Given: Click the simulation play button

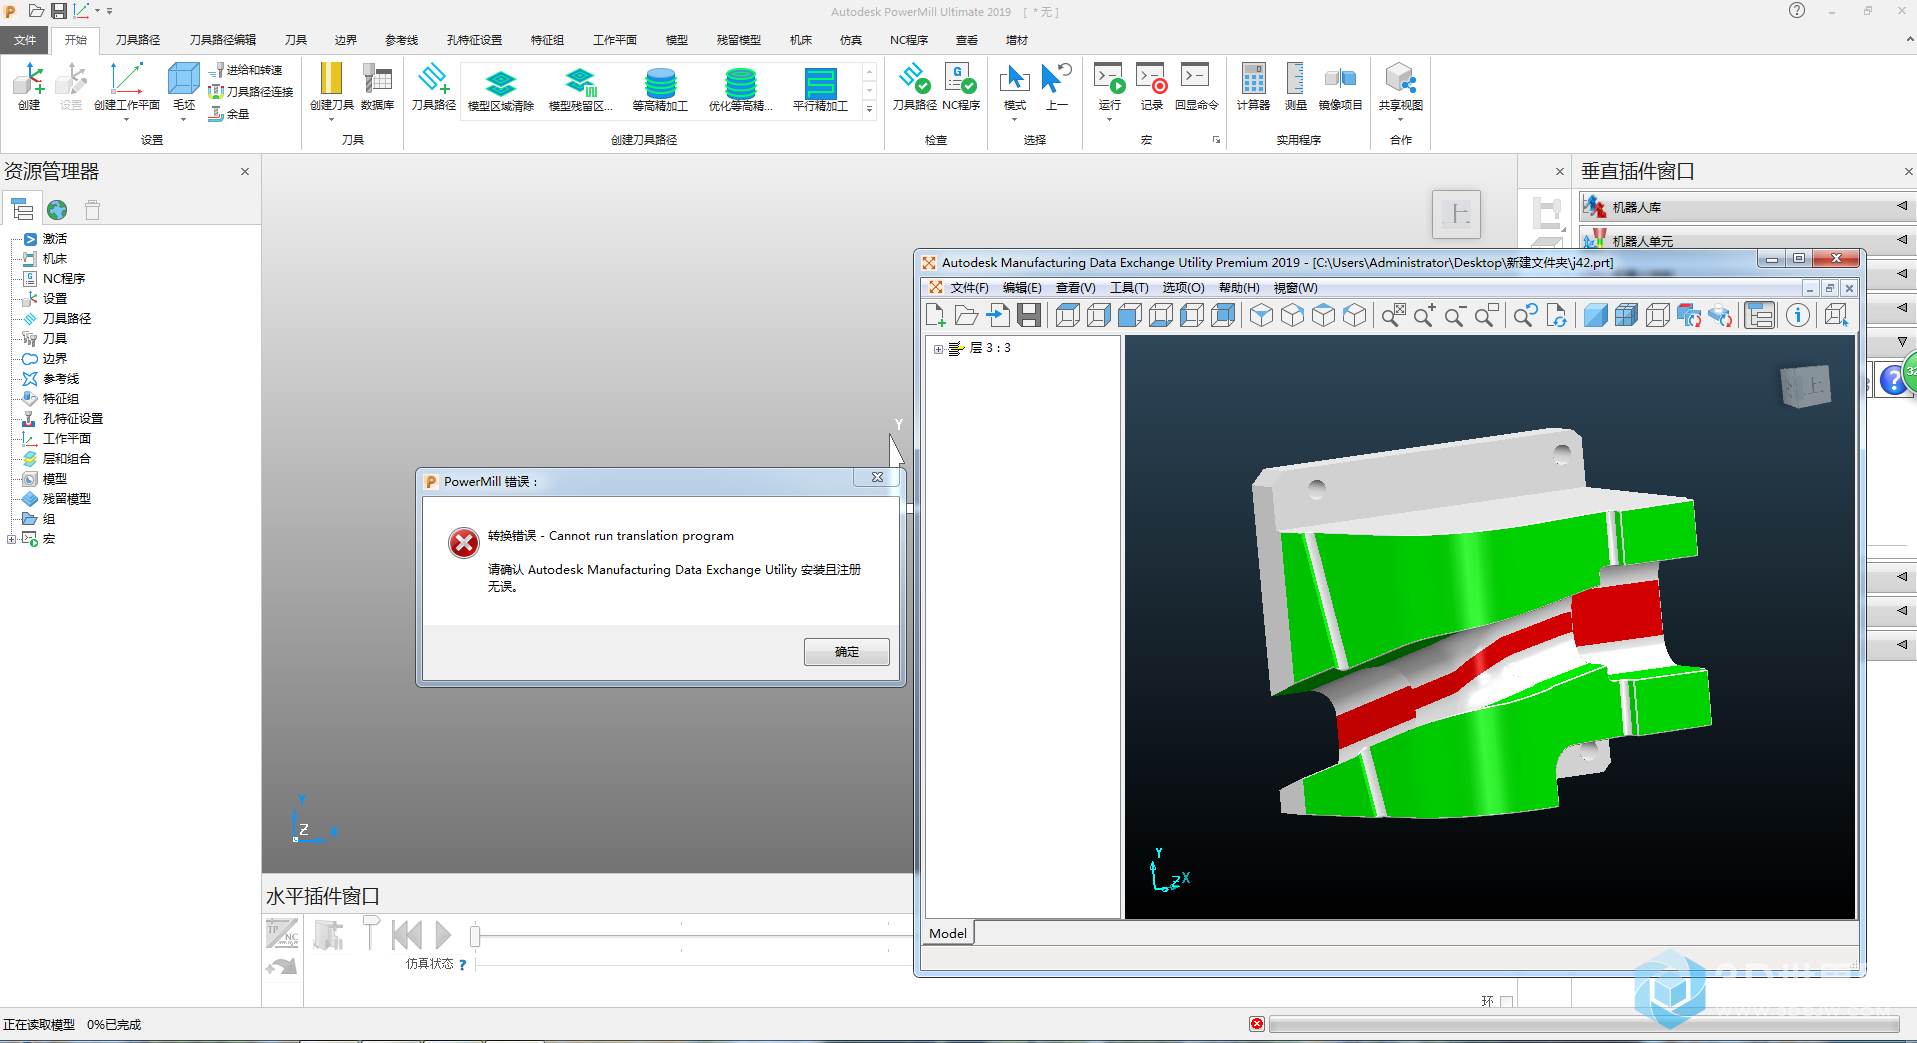Looking at the screenshot, I should click(x=443, y=935).
